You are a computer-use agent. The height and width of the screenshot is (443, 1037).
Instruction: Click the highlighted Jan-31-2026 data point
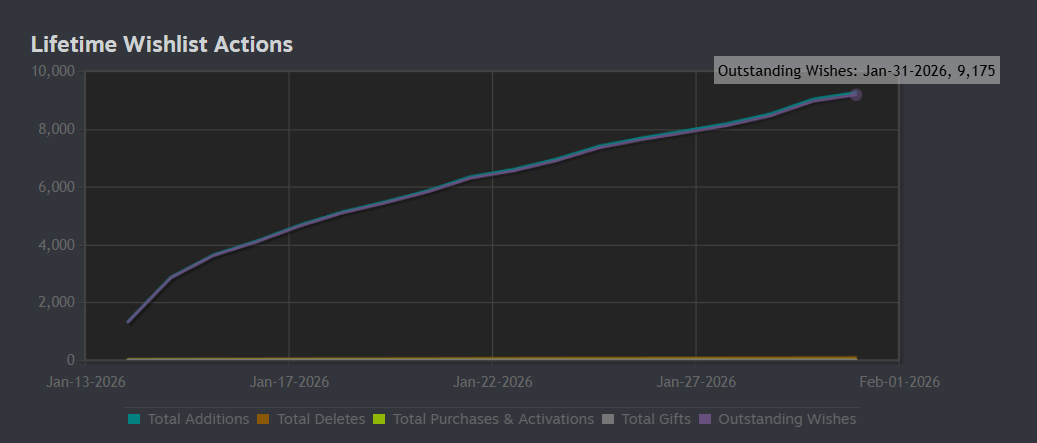click(856, 94)
